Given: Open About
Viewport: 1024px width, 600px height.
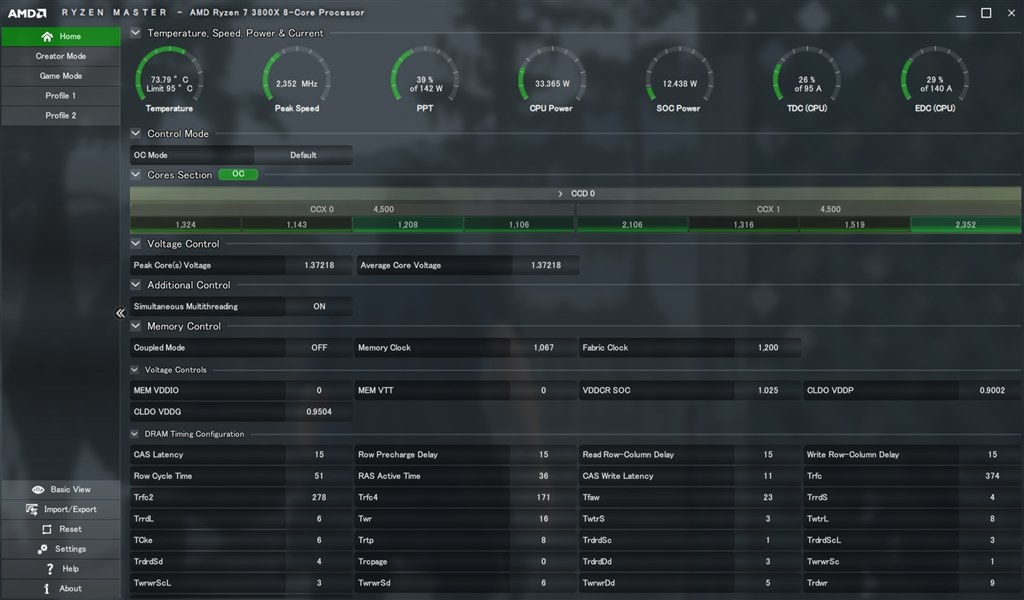Looking at the screenshot, I should [x=61, y=588].
